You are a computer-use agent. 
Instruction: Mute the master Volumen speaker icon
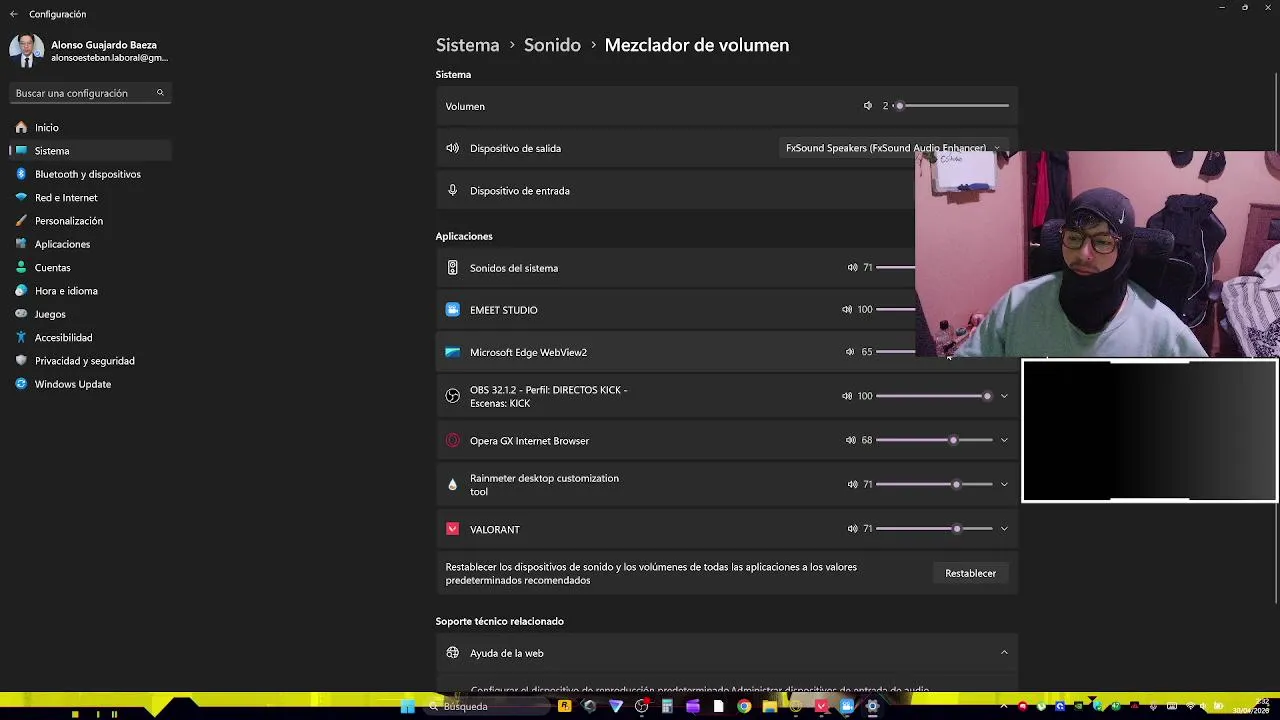point(868,106)
